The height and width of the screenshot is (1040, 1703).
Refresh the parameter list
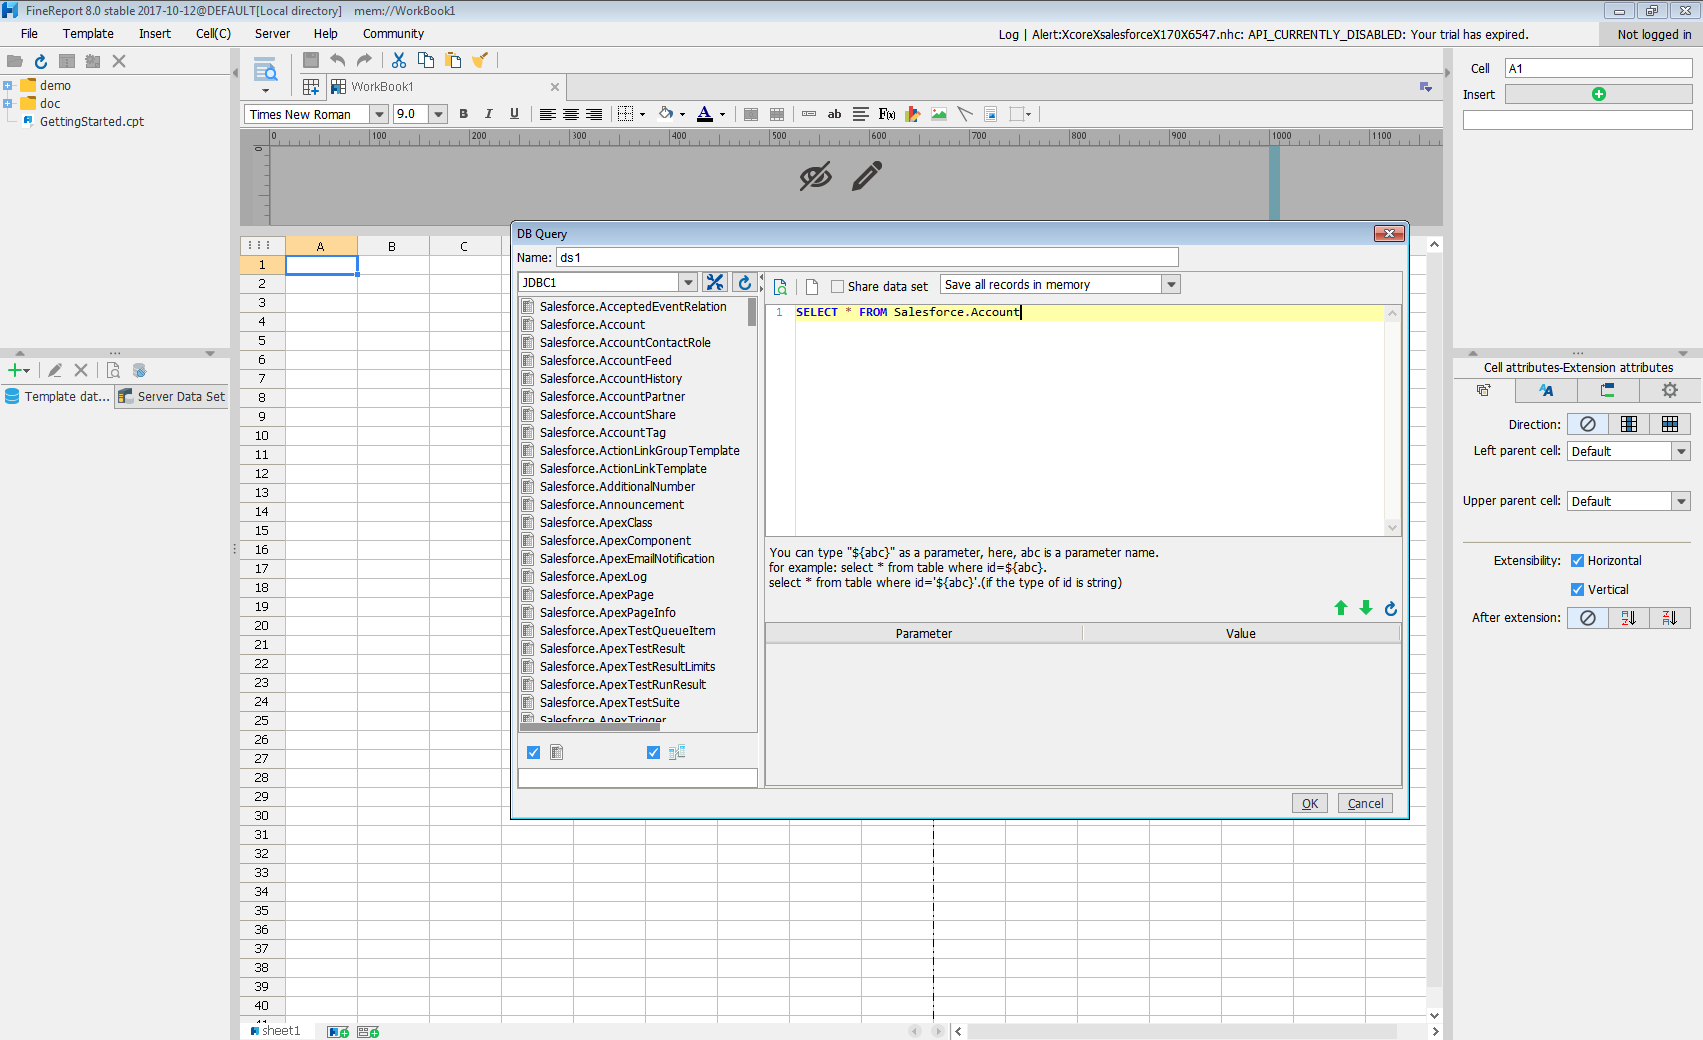(1390, 608)
